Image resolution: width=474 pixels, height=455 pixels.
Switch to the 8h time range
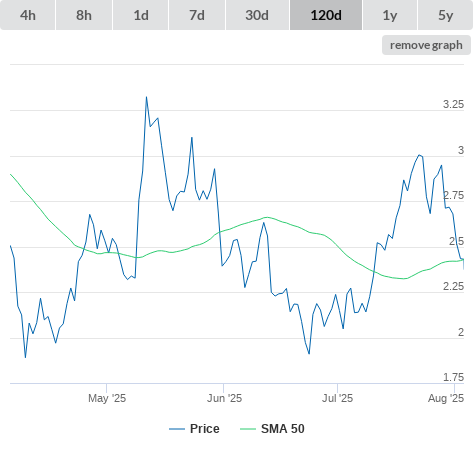point(84,15)
